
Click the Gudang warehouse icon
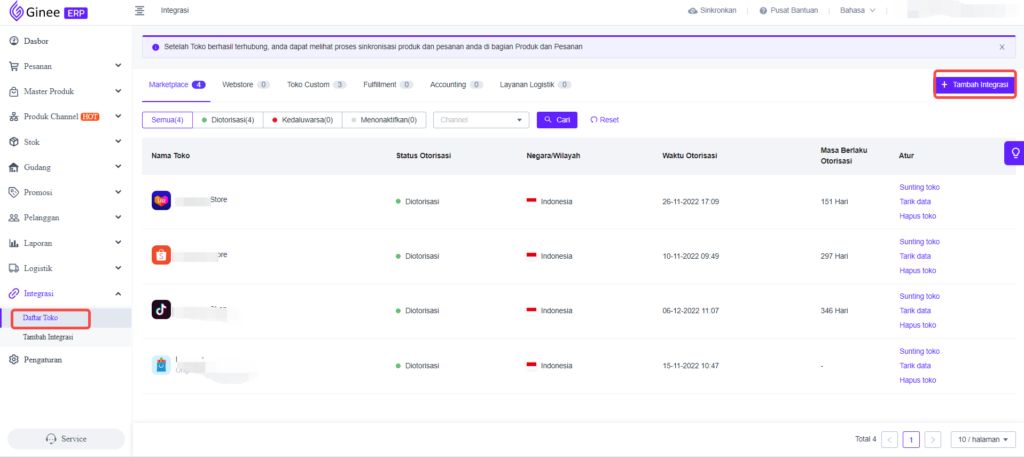(14, 167)
